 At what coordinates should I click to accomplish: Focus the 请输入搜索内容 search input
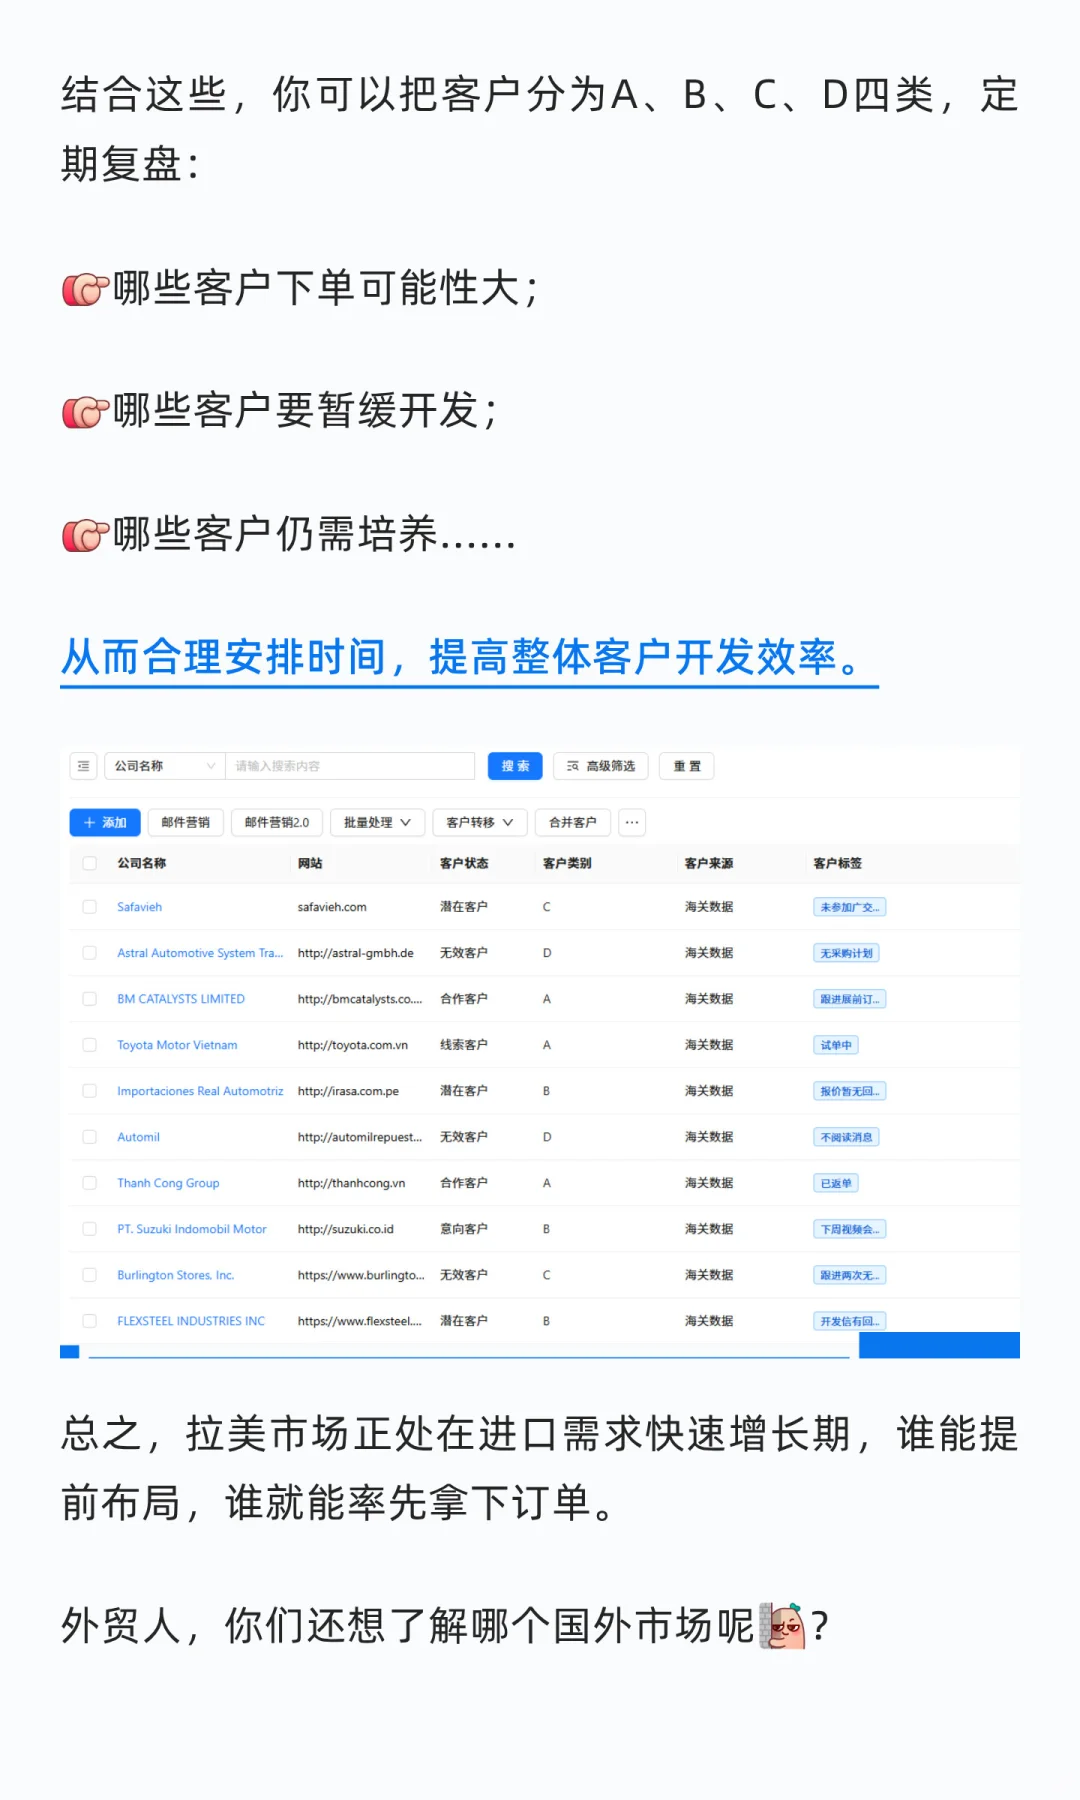350,766
